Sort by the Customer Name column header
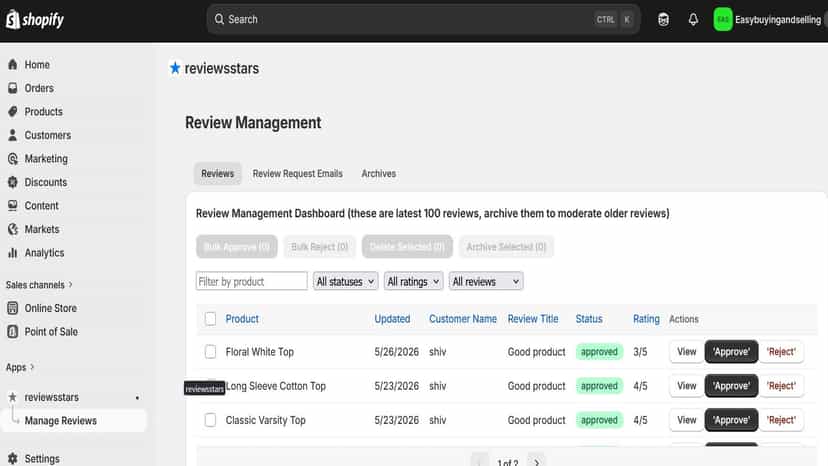The image size is (828, 466). point(463,319)
